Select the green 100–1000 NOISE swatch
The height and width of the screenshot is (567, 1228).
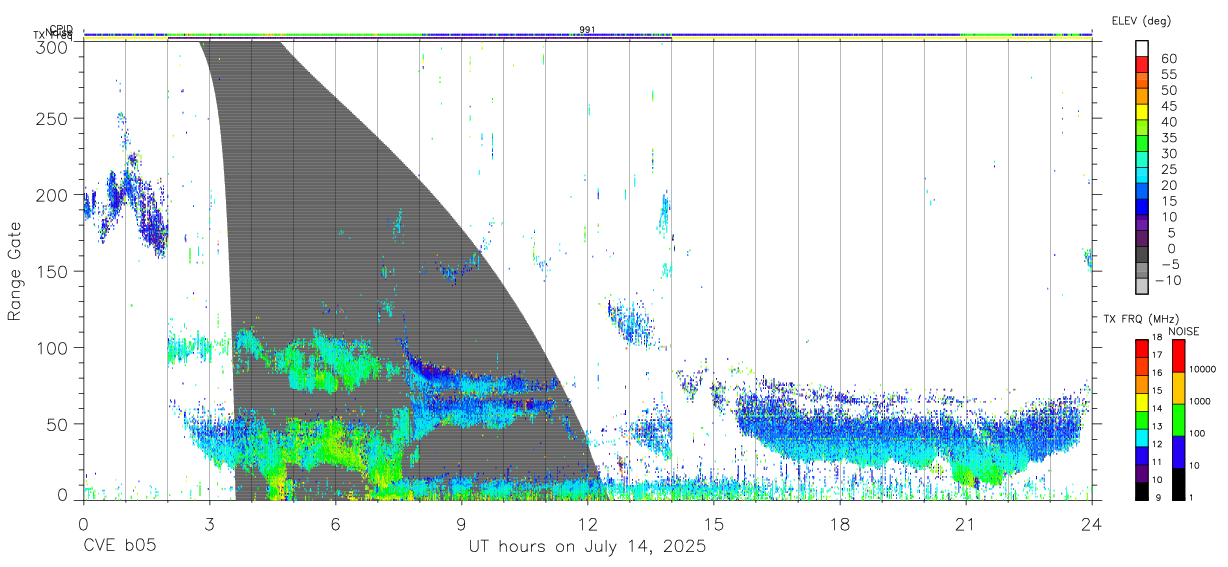(1178, 419)
